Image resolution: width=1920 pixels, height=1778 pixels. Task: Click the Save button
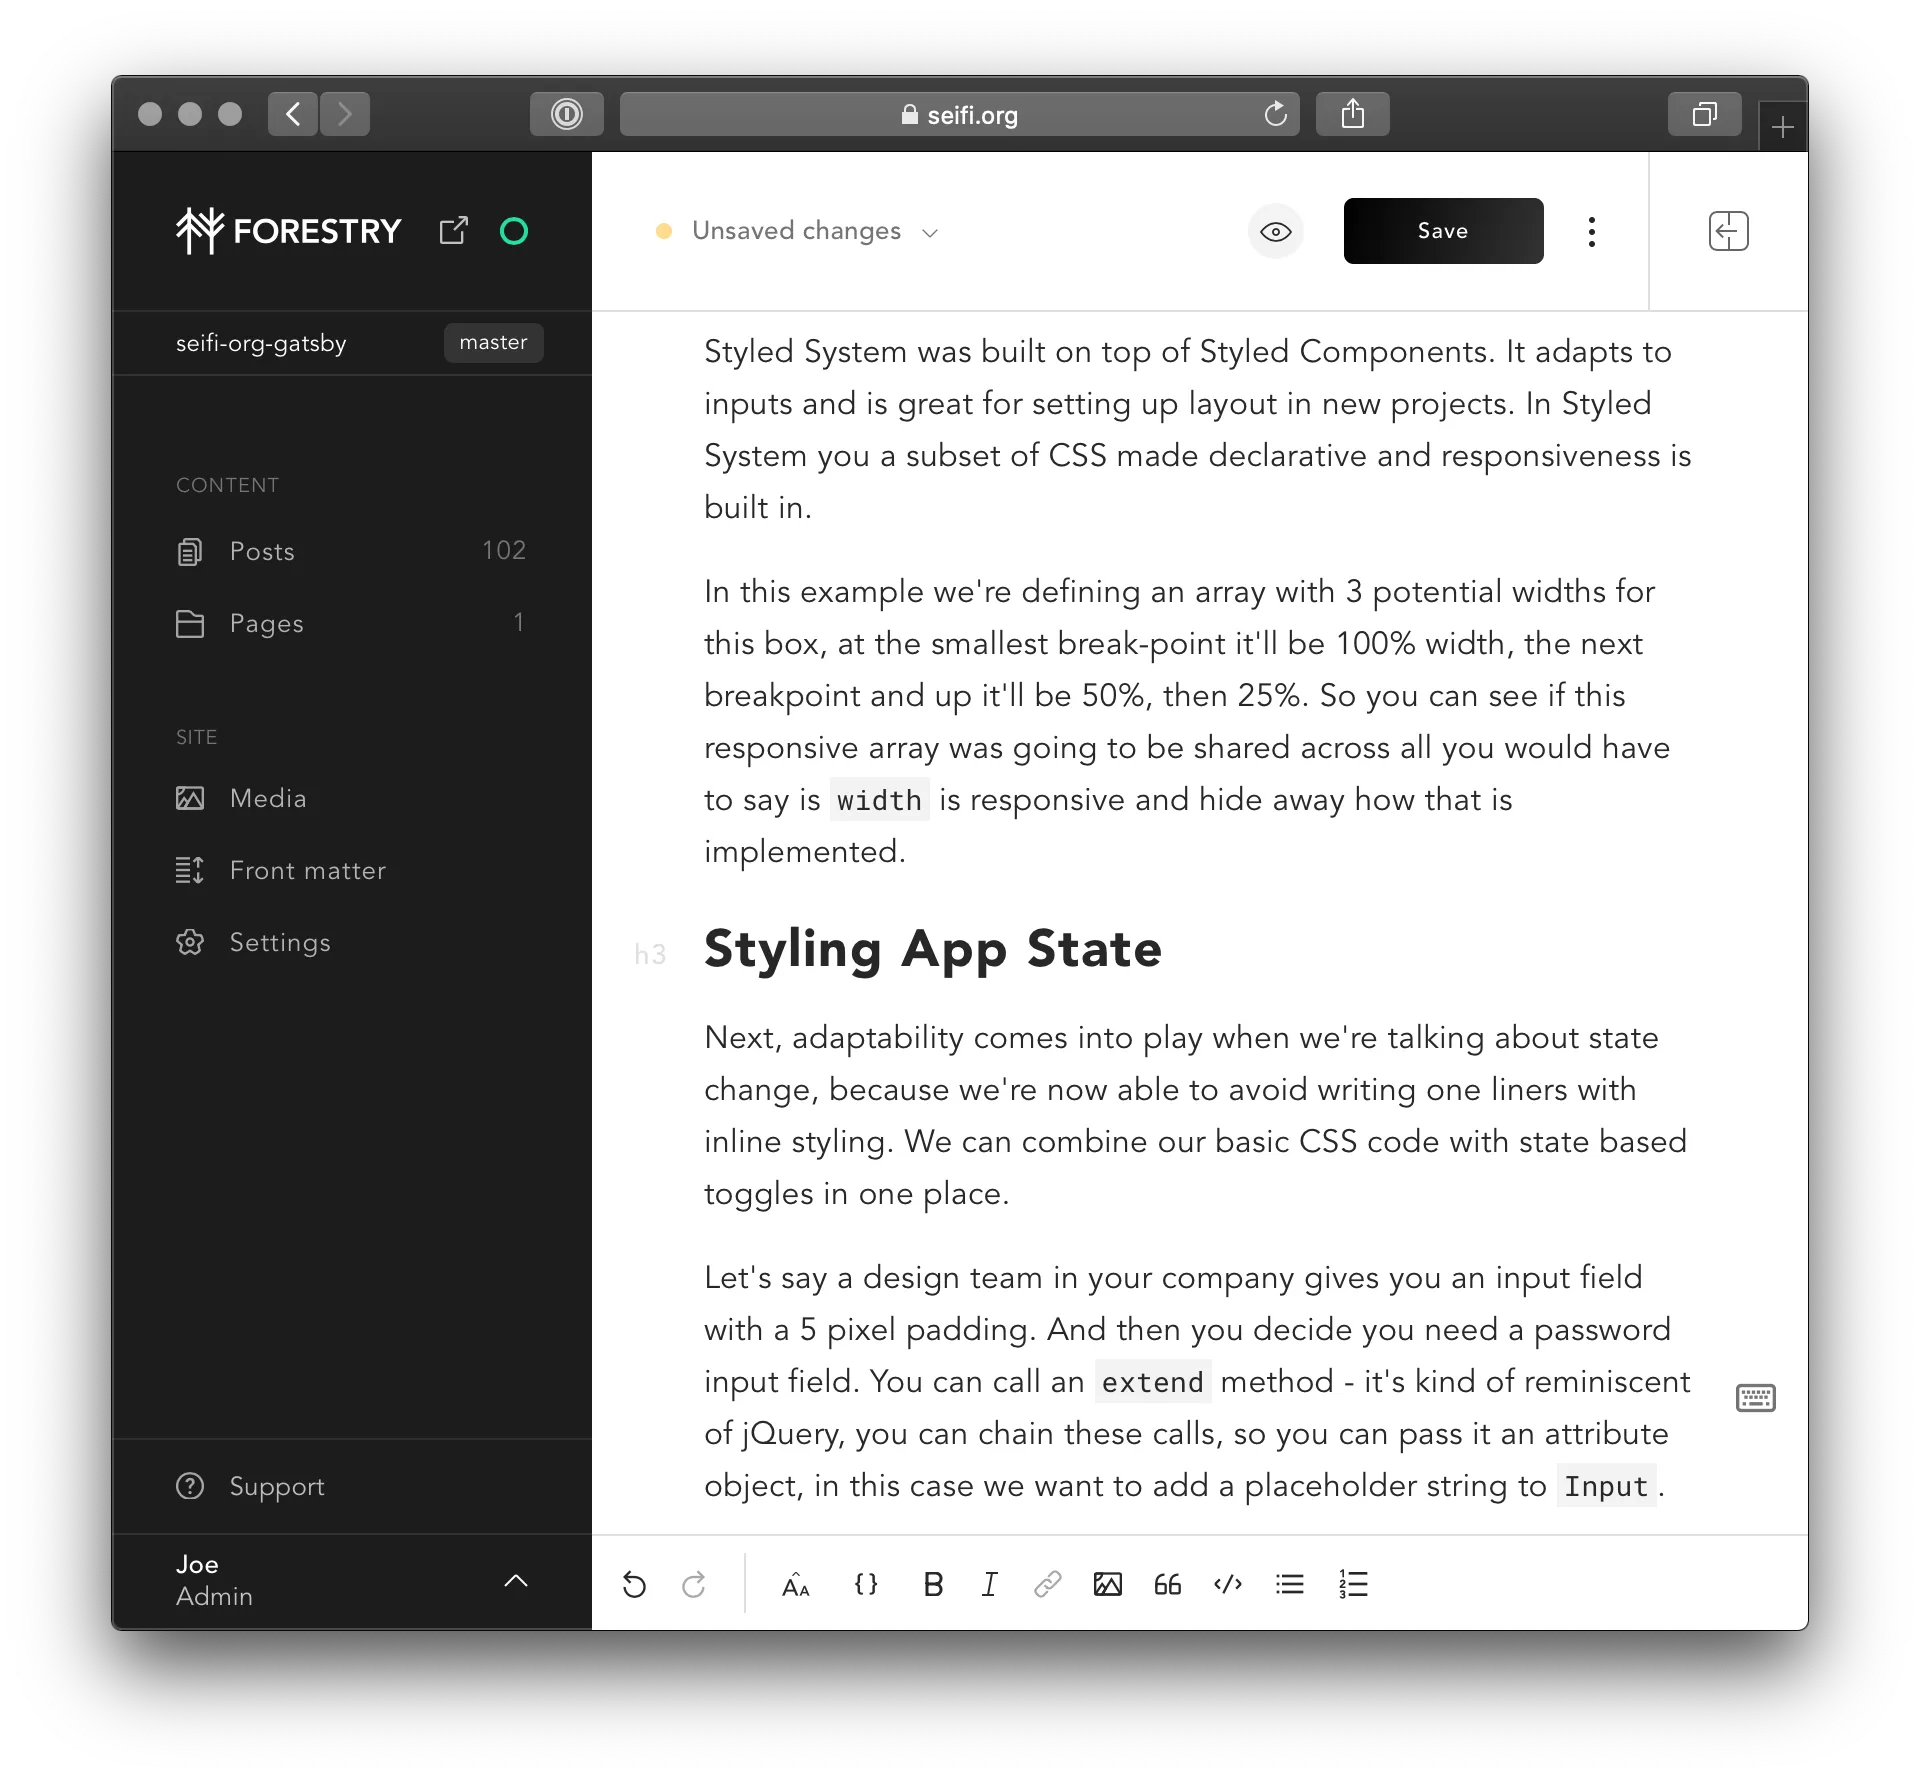coord(1443,231)
